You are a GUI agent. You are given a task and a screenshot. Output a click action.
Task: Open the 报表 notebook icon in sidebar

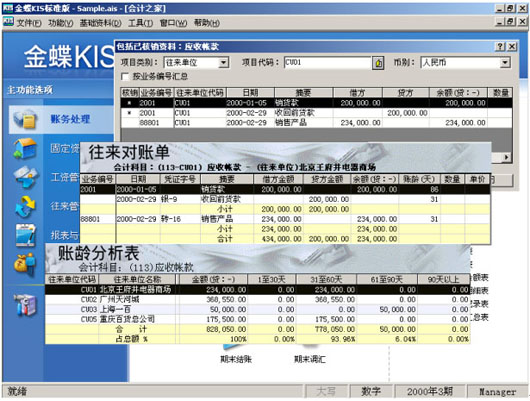click(x=25, y=234)
